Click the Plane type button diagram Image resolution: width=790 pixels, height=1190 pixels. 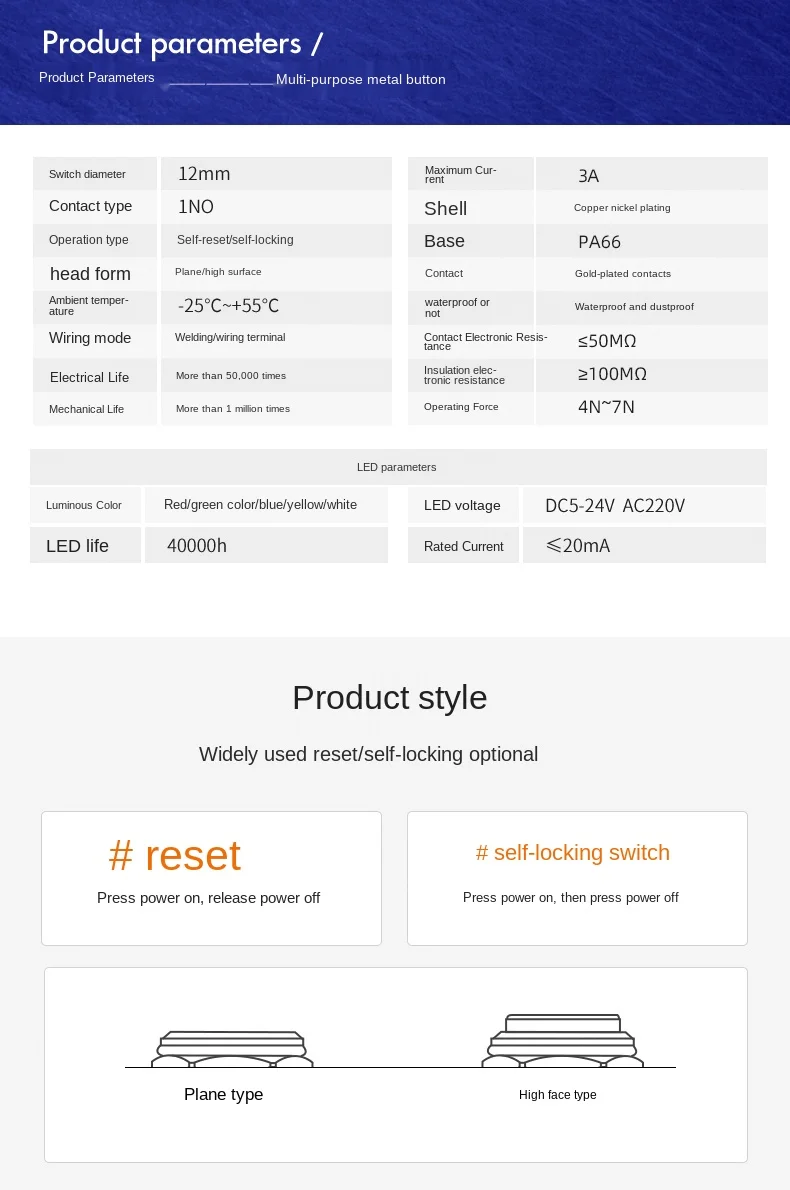click(232, 1050)
